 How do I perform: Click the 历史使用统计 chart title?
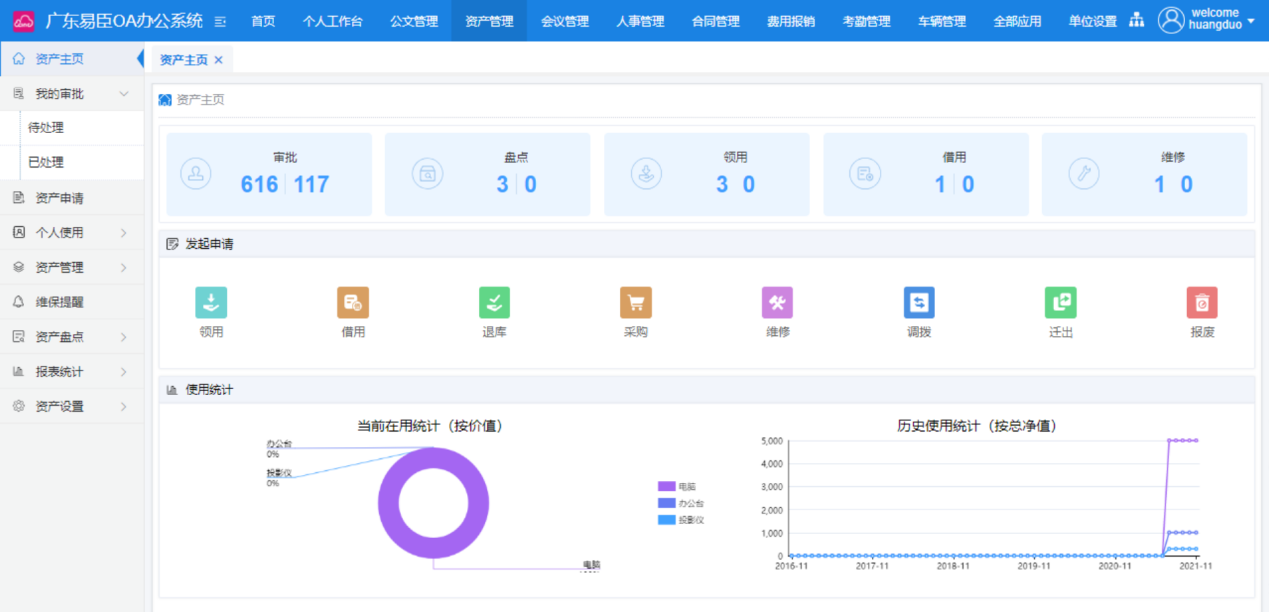pyautogui.click(x=977, y=426)
